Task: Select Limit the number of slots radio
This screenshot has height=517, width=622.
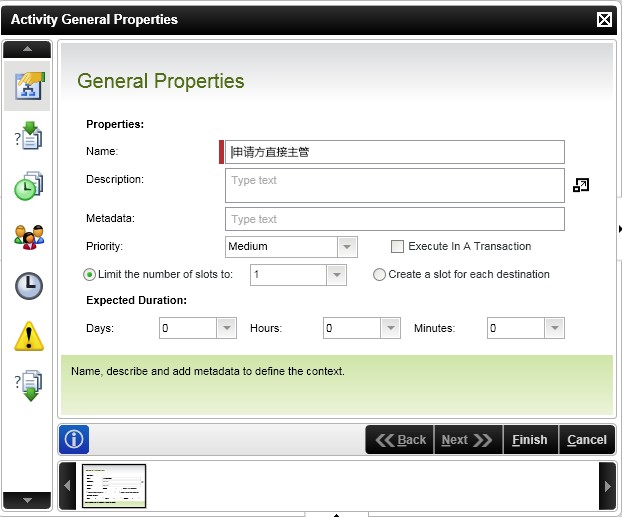Action: click(x=89, y=275)
